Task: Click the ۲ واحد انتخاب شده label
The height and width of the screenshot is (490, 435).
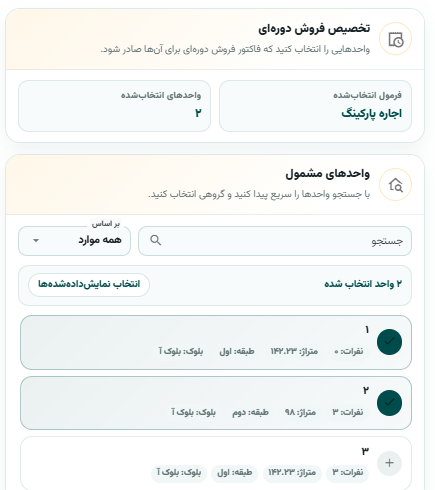Action: click(x=363, y=284)
